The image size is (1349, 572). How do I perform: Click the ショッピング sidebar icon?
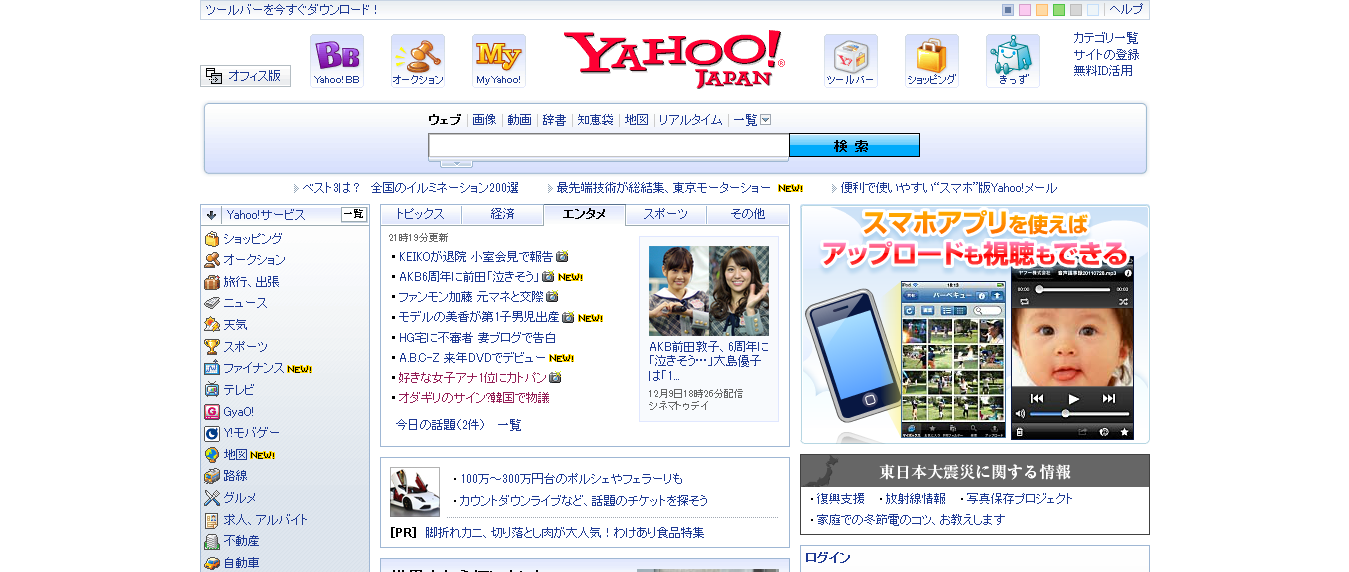(x=212, y=239)
